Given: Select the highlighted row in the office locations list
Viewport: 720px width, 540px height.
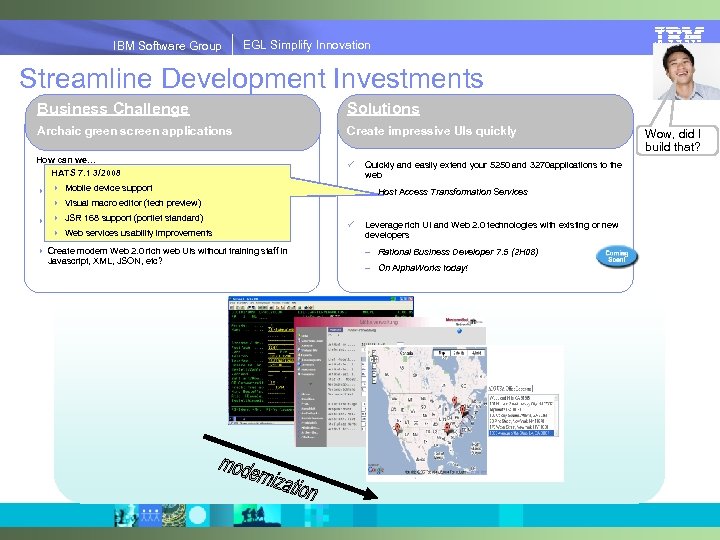Looking at the screenshot, I should tap(521, 433).
